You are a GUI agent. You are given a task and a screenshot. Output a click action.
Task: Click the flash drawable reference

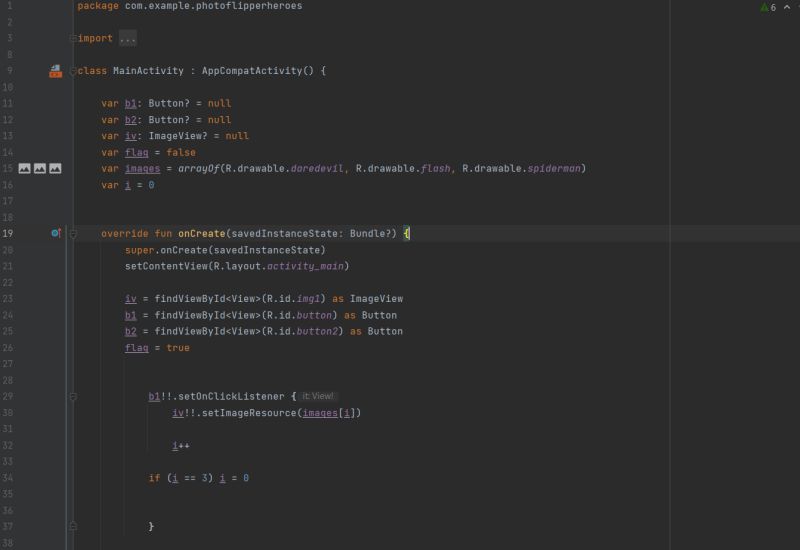pos(435,168)
